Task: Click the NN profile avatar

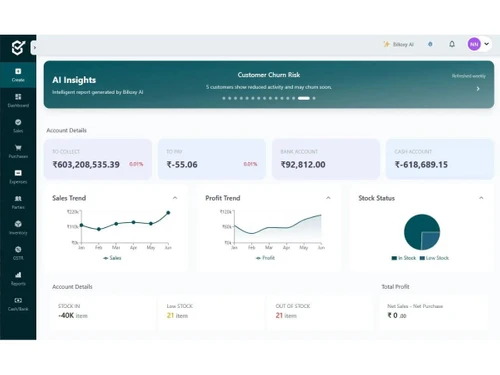Action: [474, 44]
